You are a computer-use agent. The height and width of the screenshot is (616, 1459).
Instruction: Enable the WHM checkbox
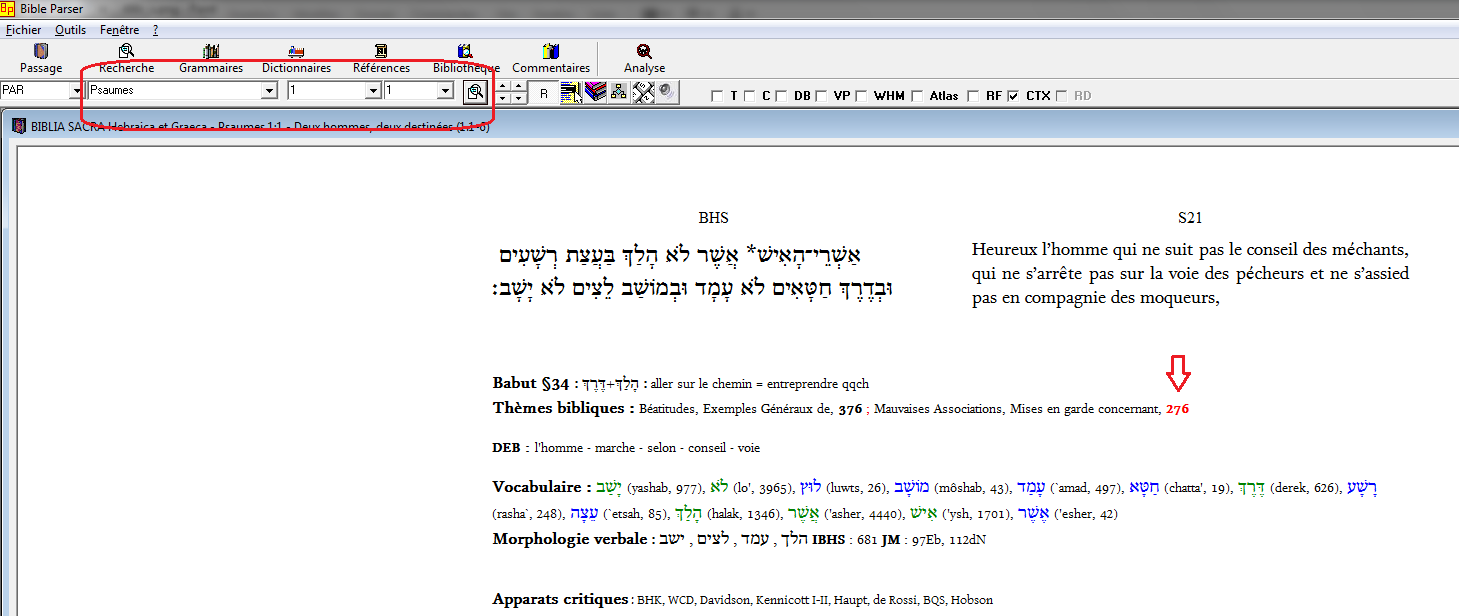[860, 96]
